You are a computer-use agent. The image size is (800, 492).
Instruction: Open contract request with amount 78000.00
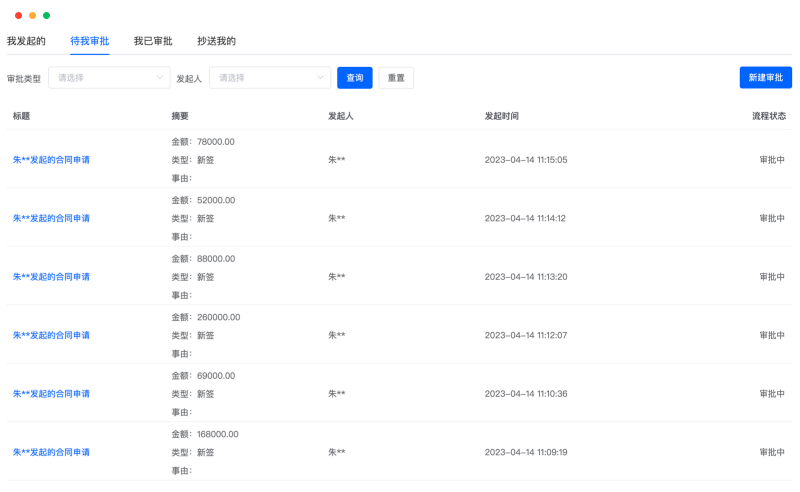51,160
